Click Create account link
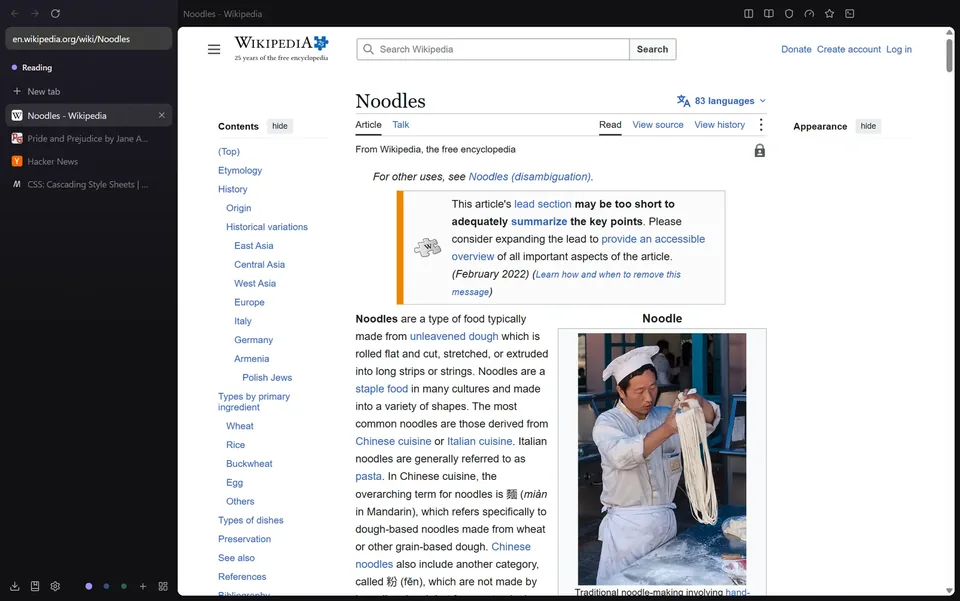Viewport: 960px width, 601px height. coord(849,49)
